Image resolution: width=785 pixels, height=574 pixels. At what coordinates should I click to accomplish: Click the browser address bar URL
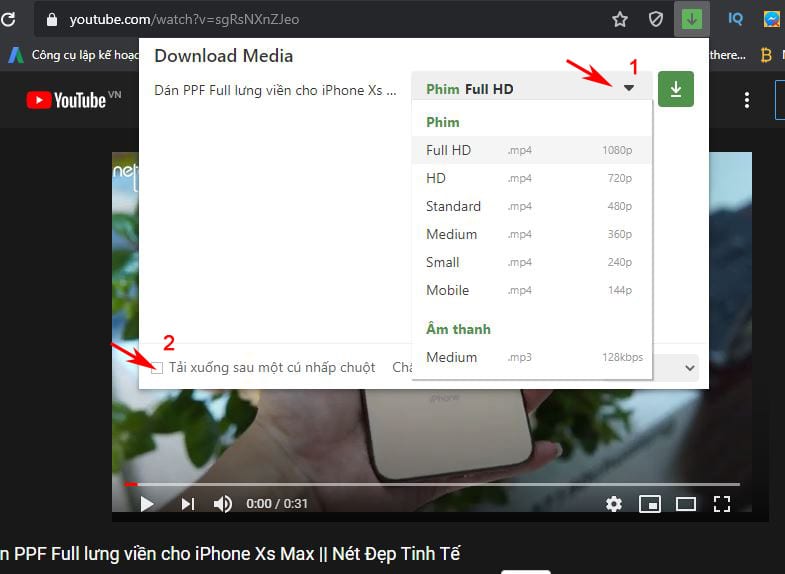185,19
